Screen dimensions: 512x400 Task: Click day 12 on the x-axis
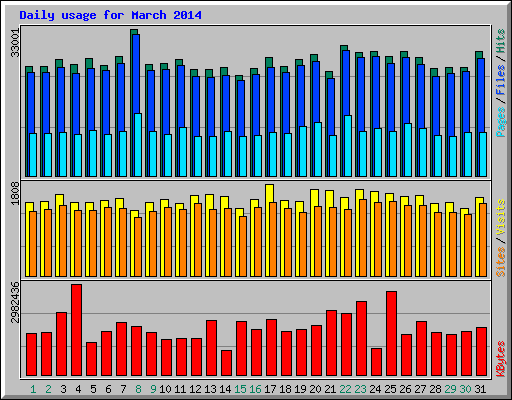tap(195, 389)
